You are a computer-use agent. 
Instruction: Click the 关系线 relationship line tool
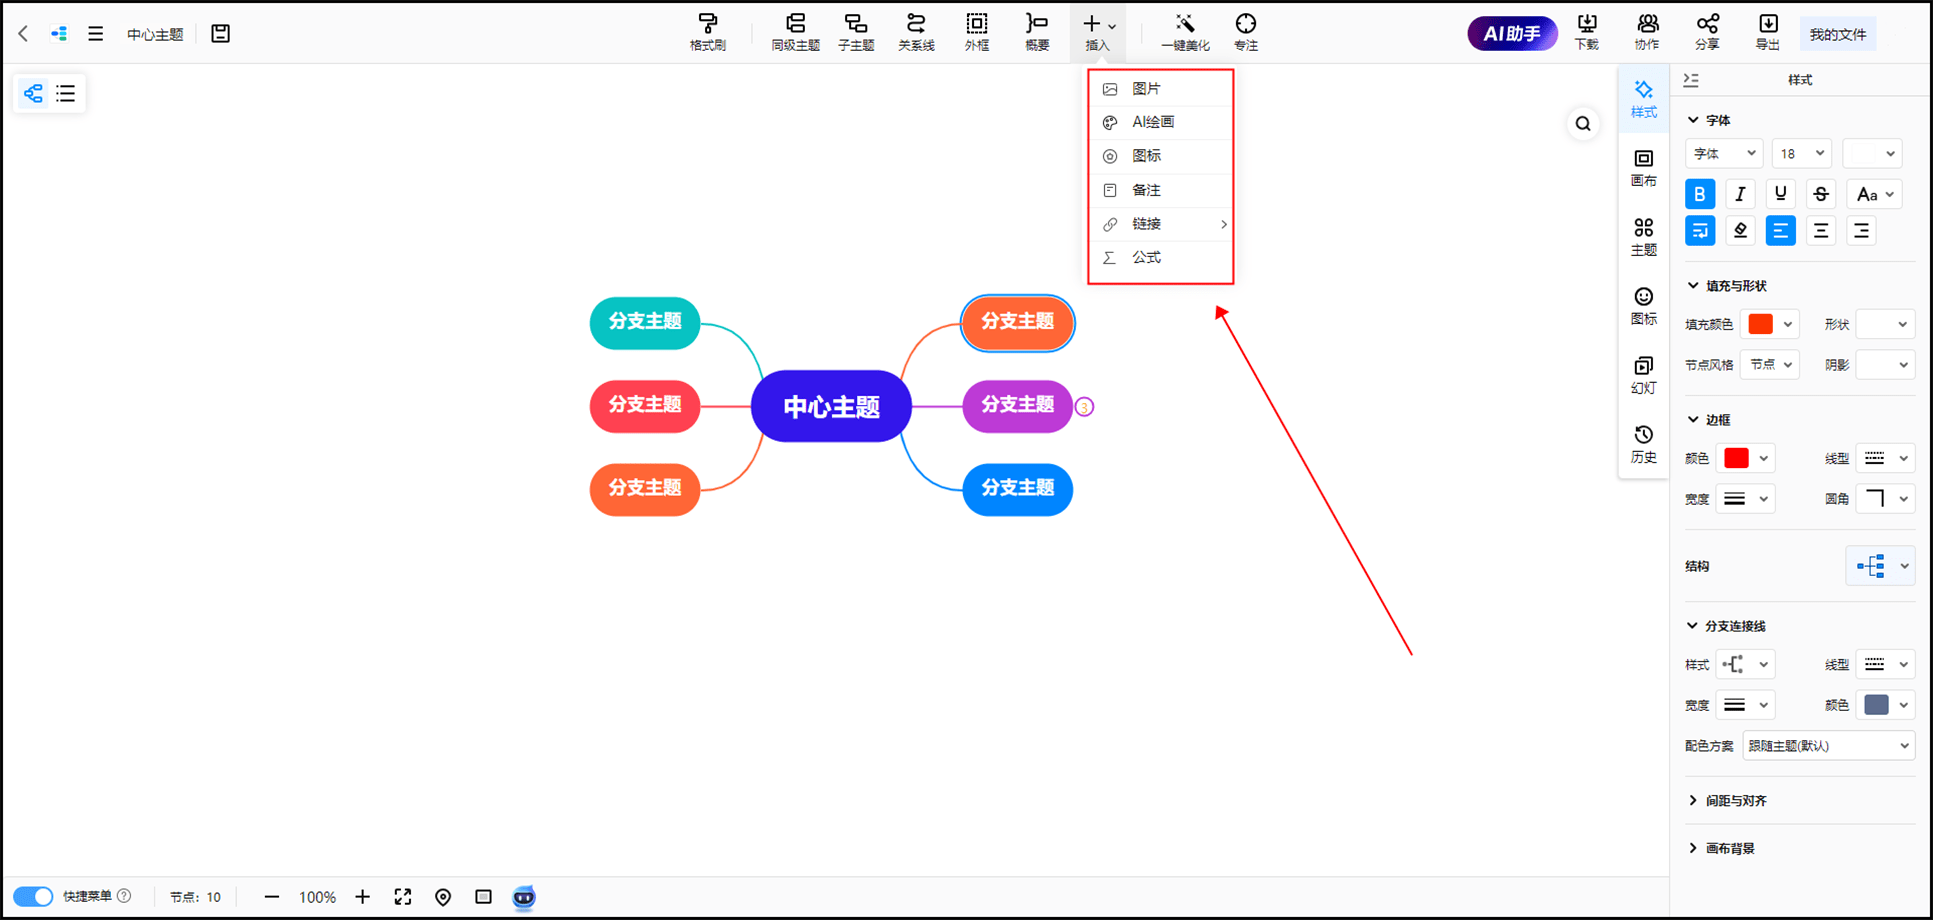point(915,32)
